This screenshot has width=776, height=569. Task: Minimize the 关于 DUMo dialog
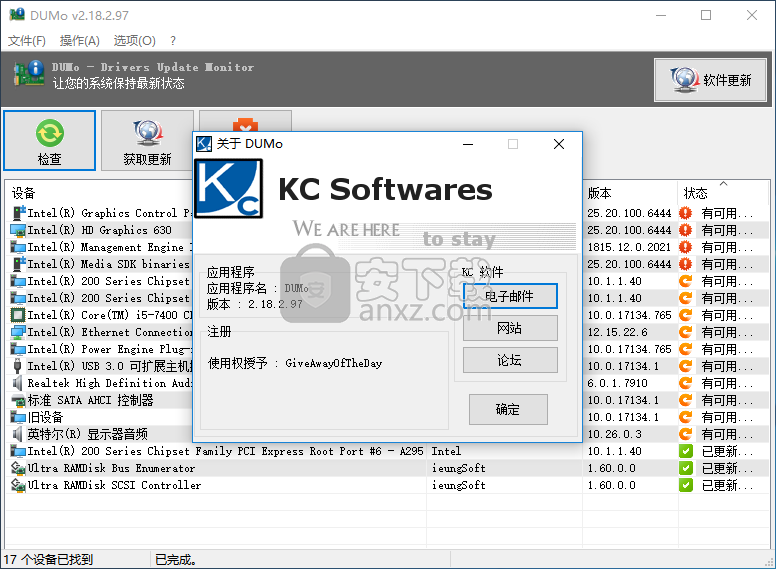468,144
